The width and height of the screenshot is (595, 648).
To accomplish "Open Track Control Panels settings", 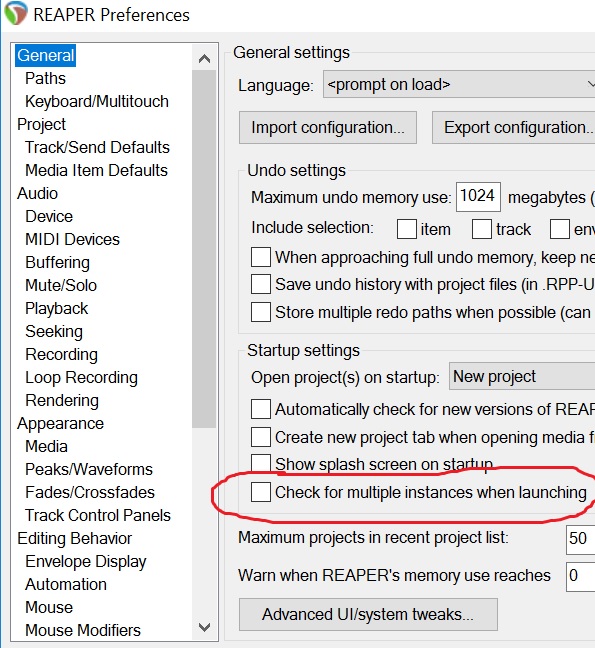I will [x=98, y=515].
